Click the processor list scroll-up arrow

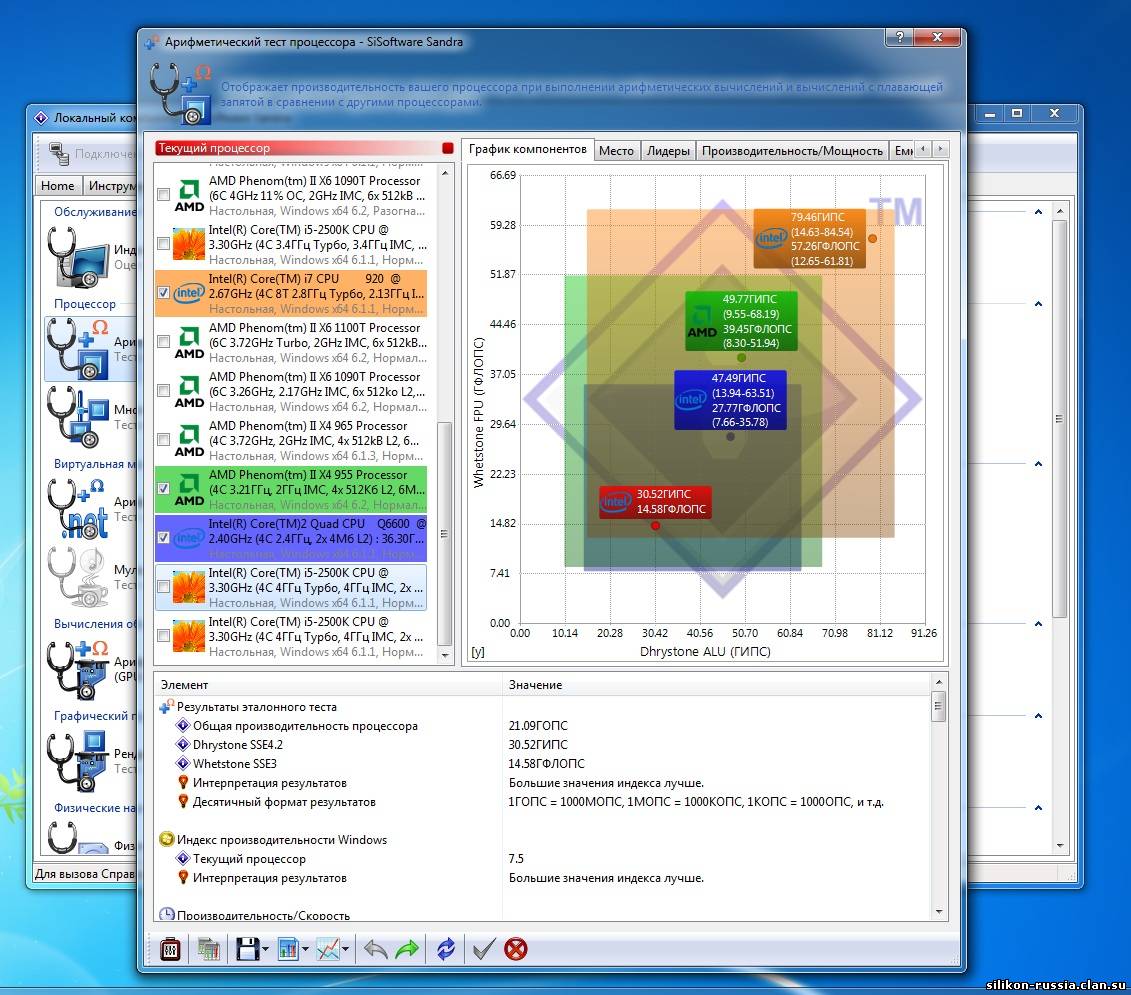(445, 173)
